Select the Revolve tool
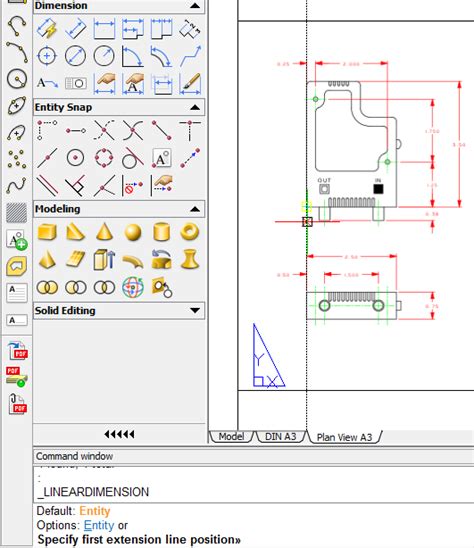This screenshot has height=548, width=474. 161,259
